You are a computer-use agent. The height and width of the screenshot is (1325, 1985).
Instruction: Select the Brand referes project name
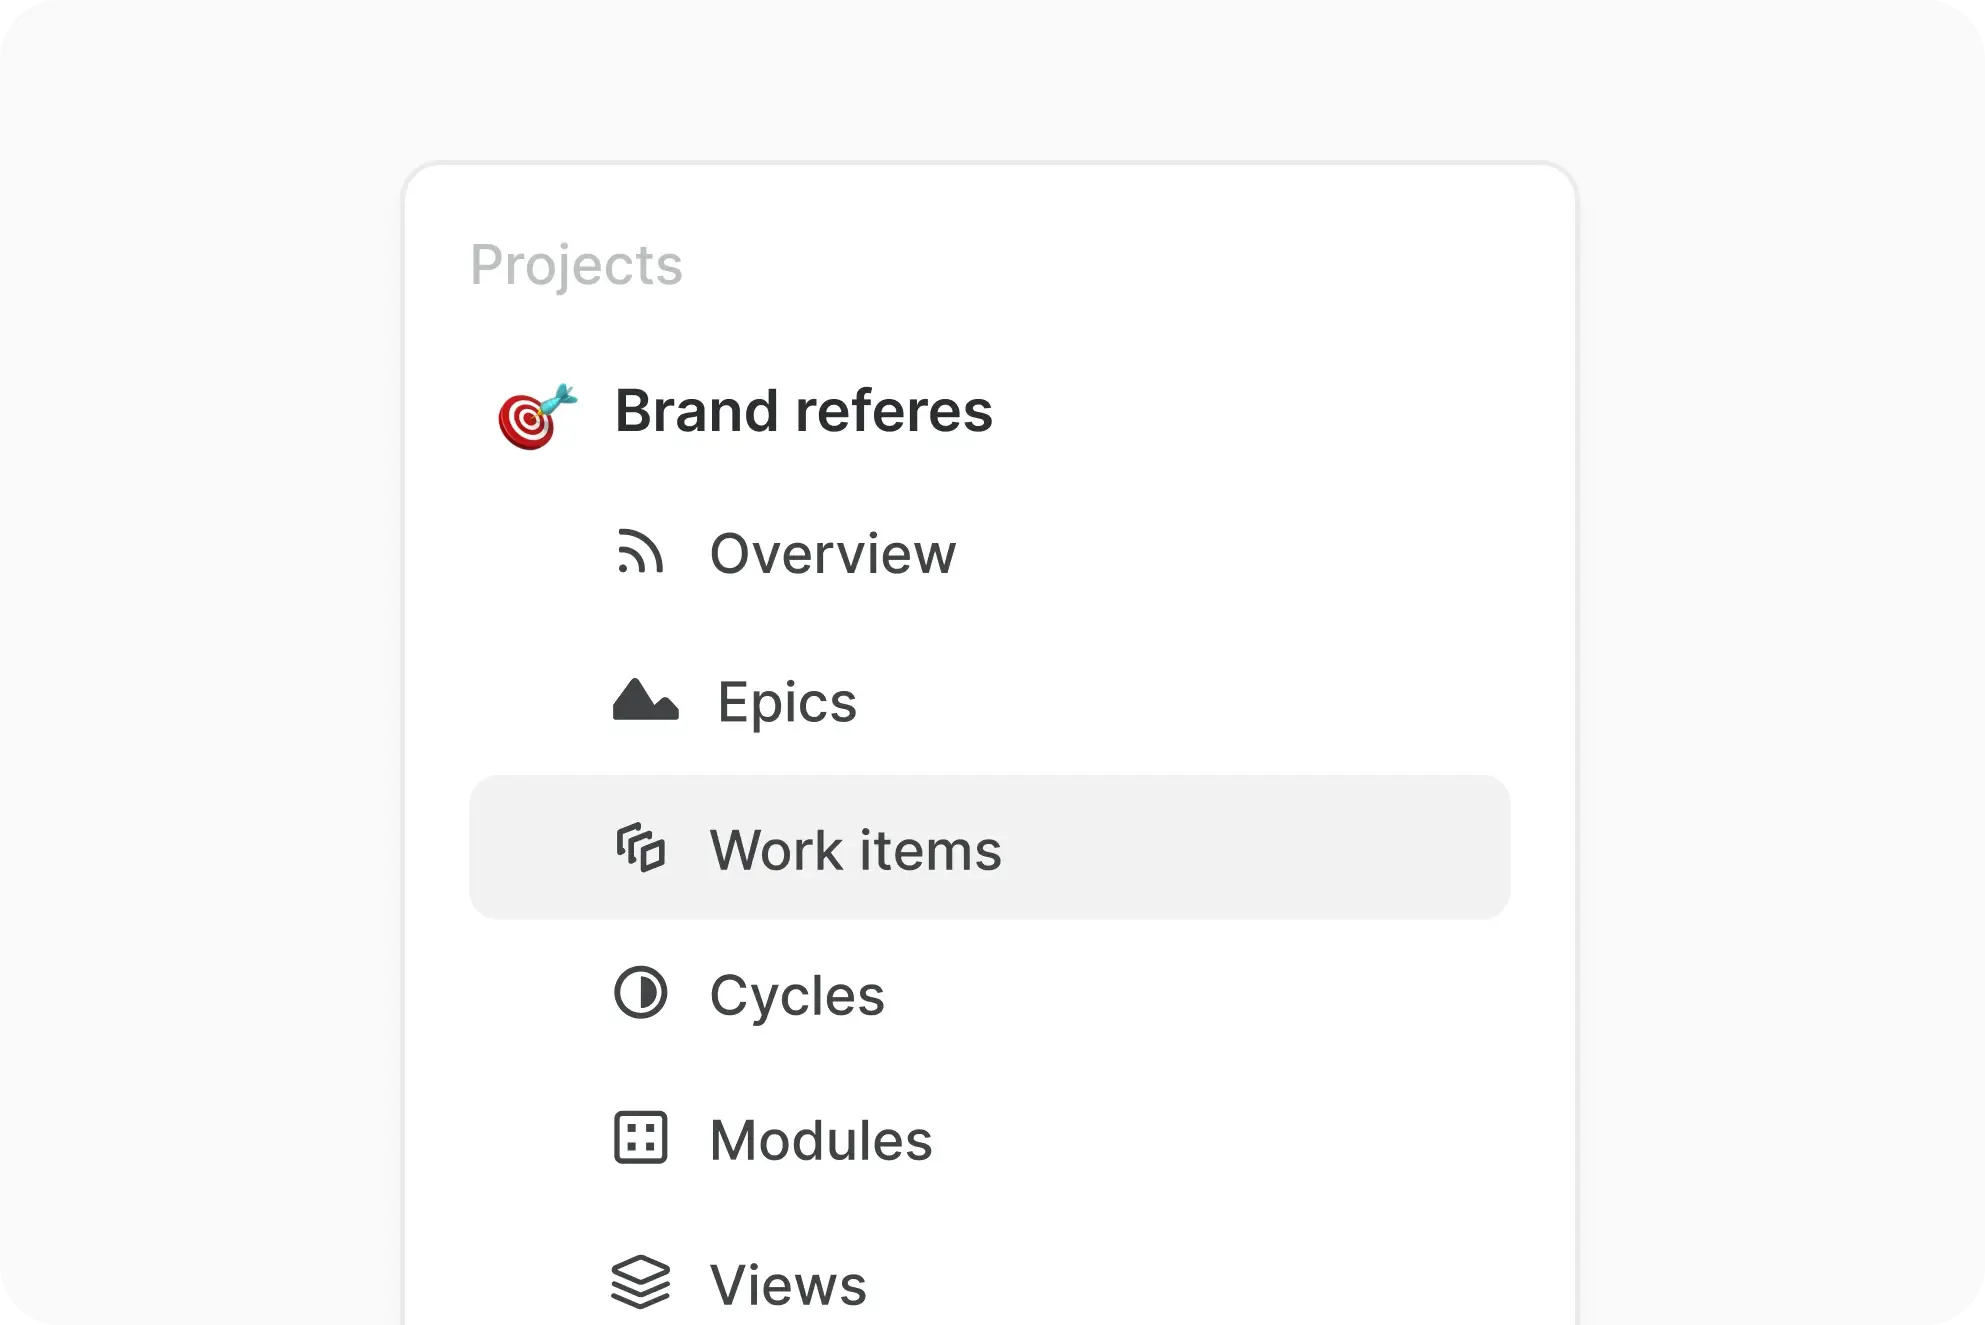pos(803,410)
